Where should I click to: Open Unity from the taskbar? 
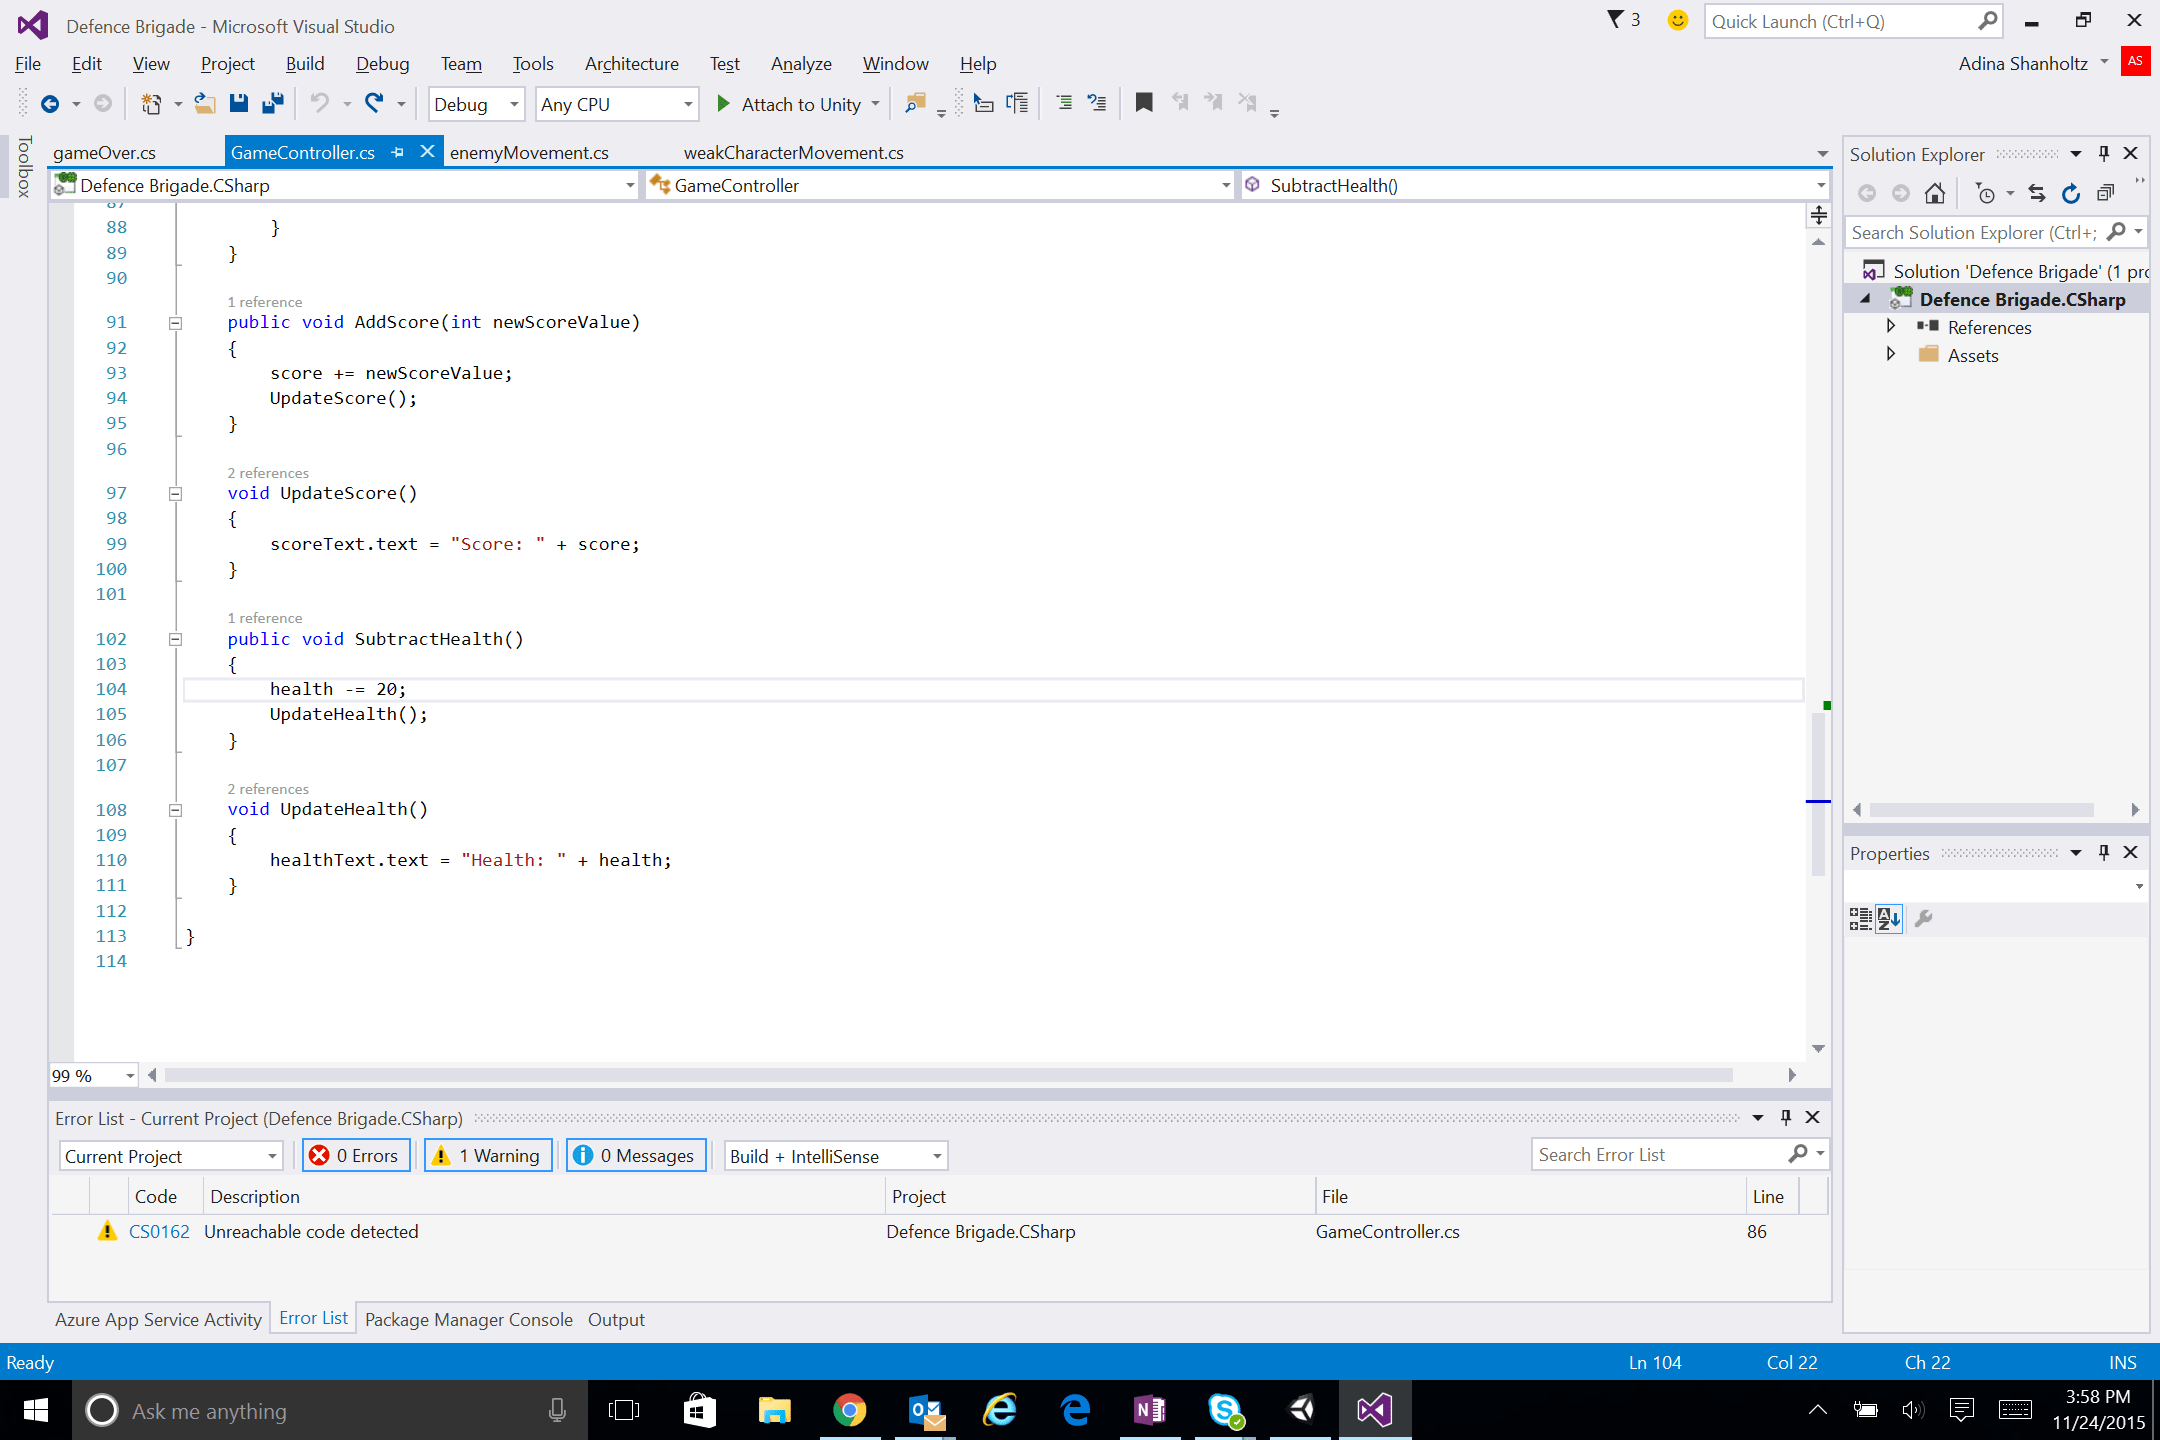[1301, 1410]
